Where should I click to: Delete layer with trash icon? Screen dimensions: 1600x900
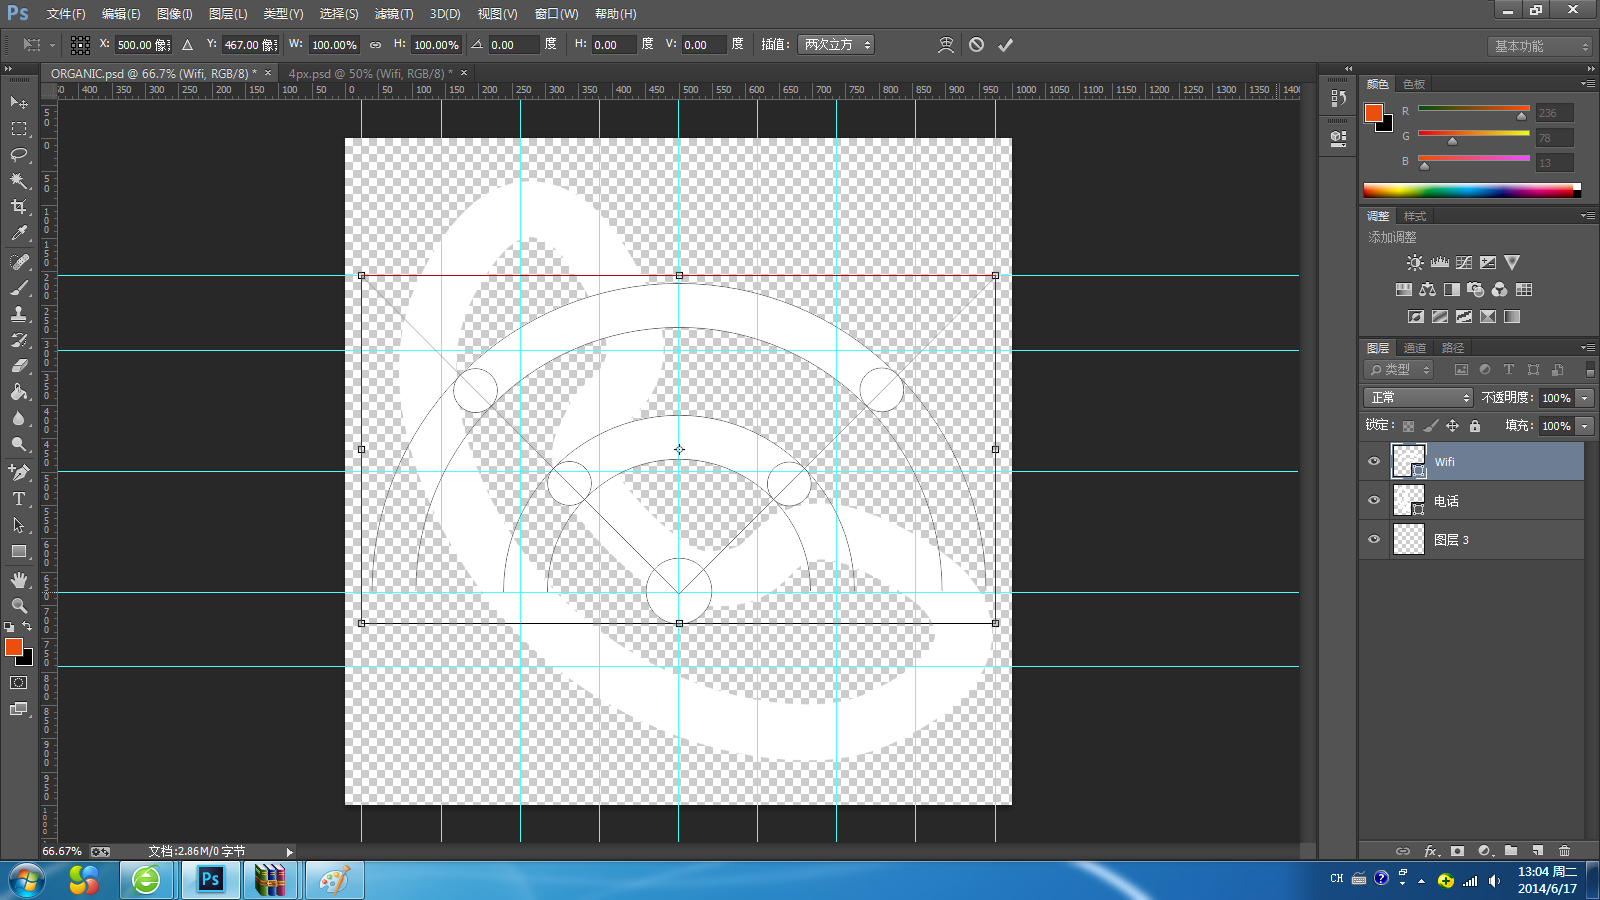(x=1565, y=851)
